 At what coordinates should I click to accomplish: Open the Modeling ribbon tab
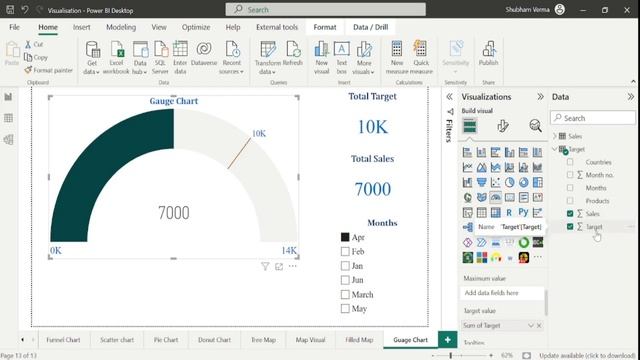pyautogui.click(x=121, y=27)
